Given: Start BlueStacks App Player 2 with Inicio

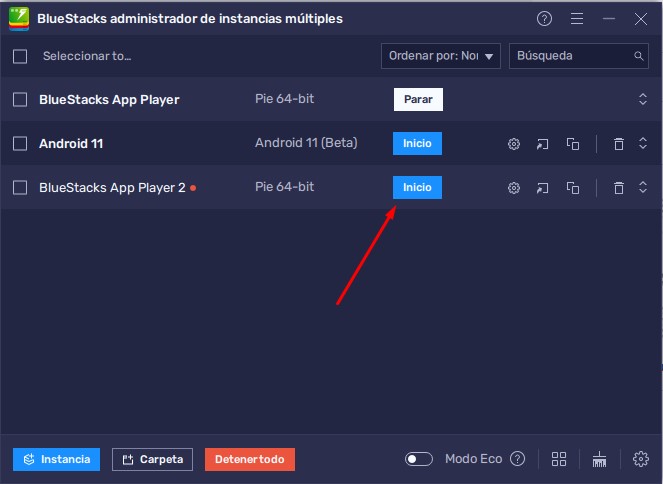Looking at the screenshot, I should coord(417,187).
